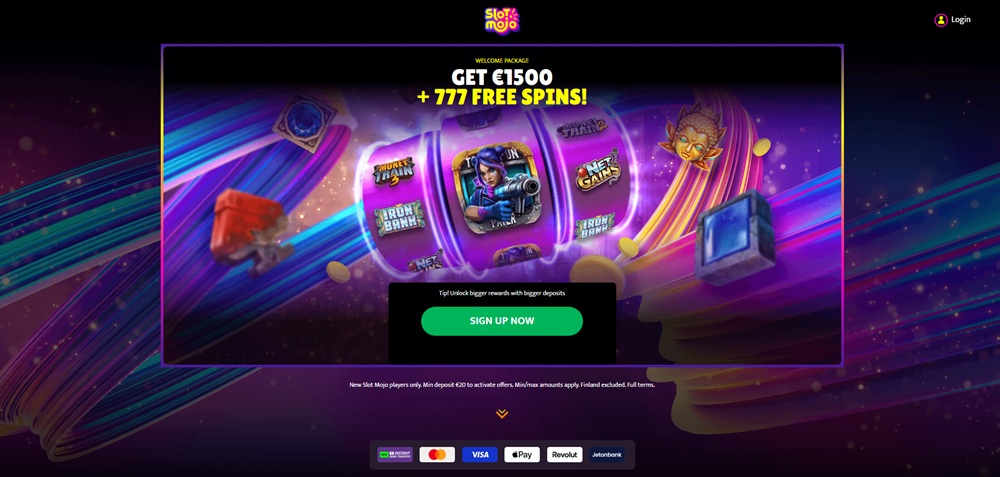
Task: Click the GET €1500 headline text
Action: click(x=502, y=78)
